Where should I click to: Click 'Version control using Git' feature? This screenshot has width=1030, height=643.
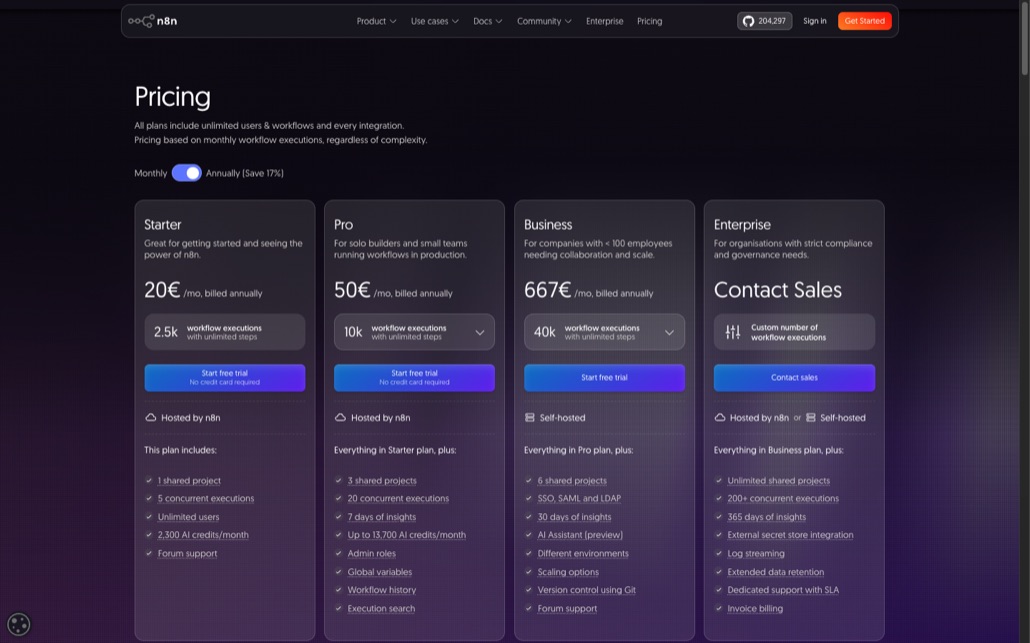(x=587, y=590)
